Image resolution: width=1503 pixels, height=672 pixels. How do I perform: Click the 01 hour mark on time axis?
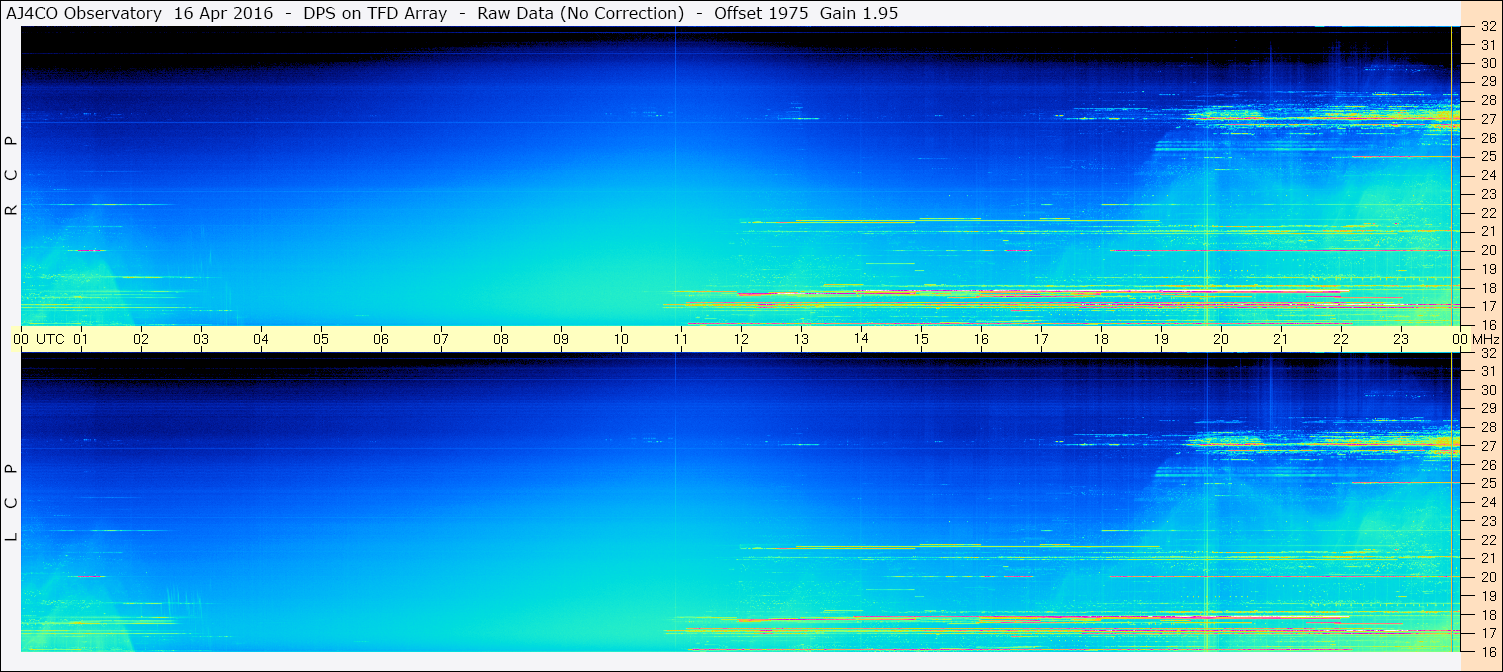click(x=81, y=339)
